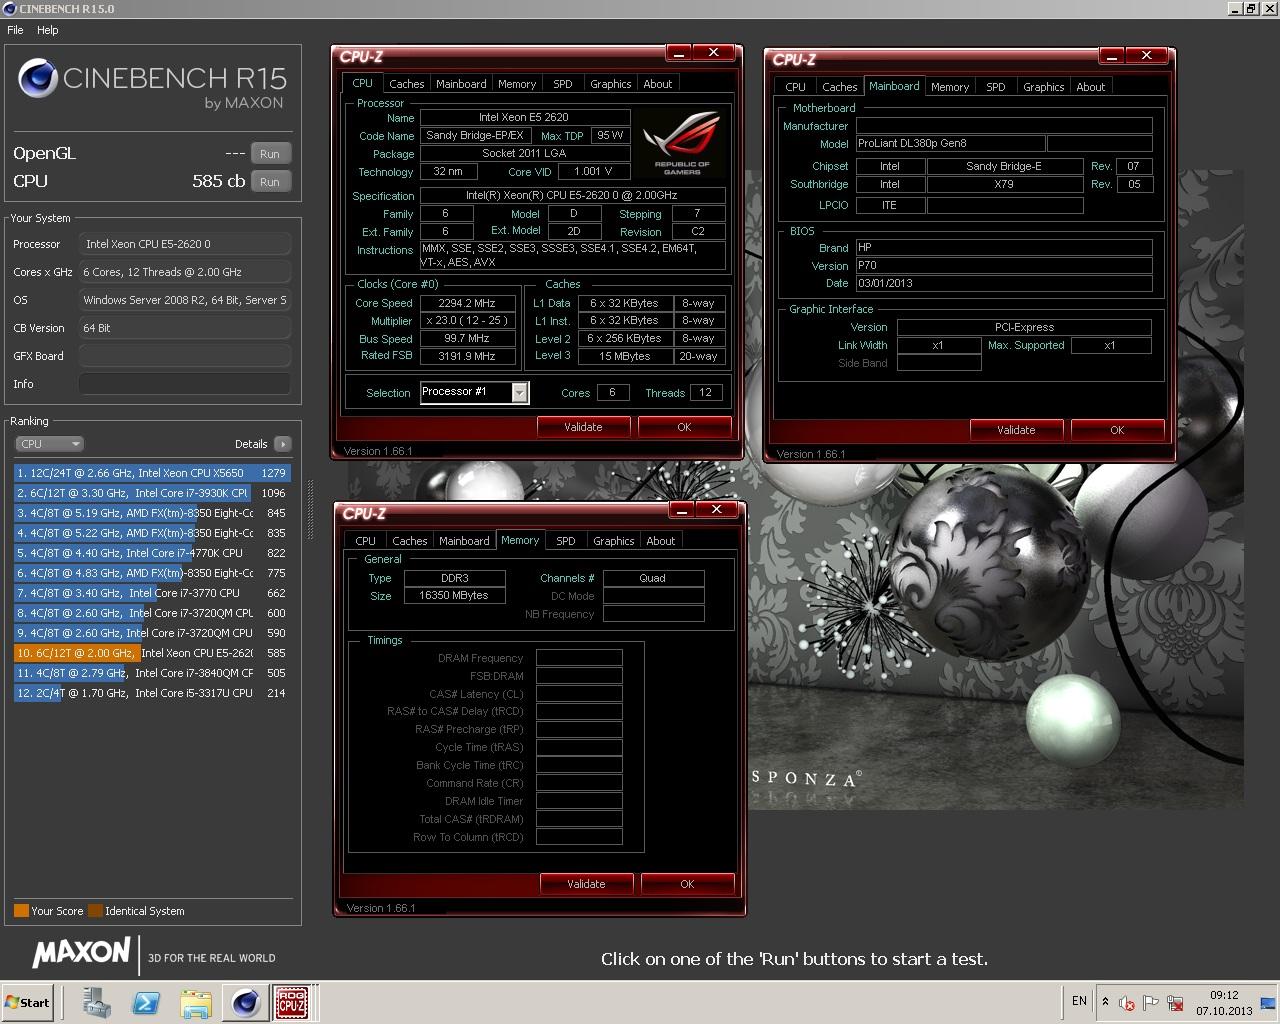This screenshot has width=1280, height=1024.
Task: Open CPU tab in Mainboard CPU-Z window
Action: pyautogui.click(x=796, y=87)
